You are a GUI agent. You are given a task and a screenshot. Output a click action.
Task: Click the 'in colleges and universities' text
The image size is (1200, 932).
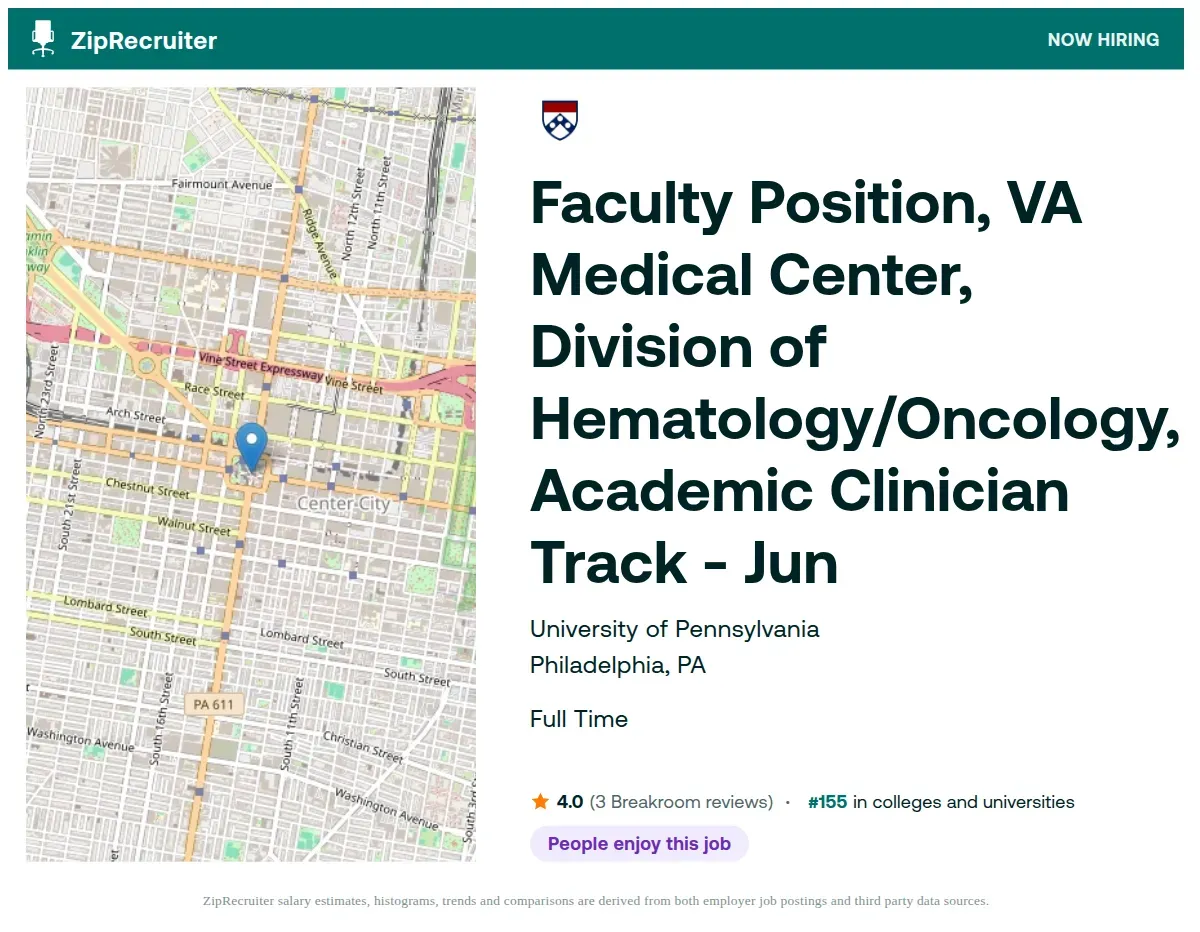pos(964,801)
